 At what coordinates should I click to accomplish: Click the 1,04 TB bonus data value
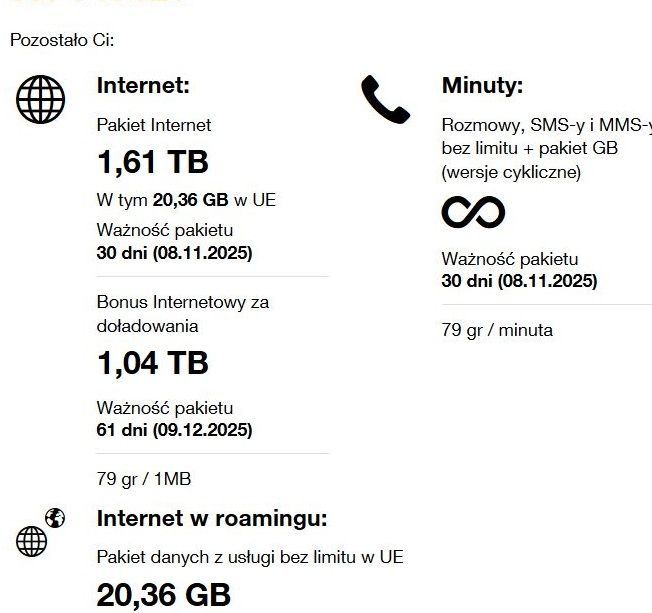point(154,364)
